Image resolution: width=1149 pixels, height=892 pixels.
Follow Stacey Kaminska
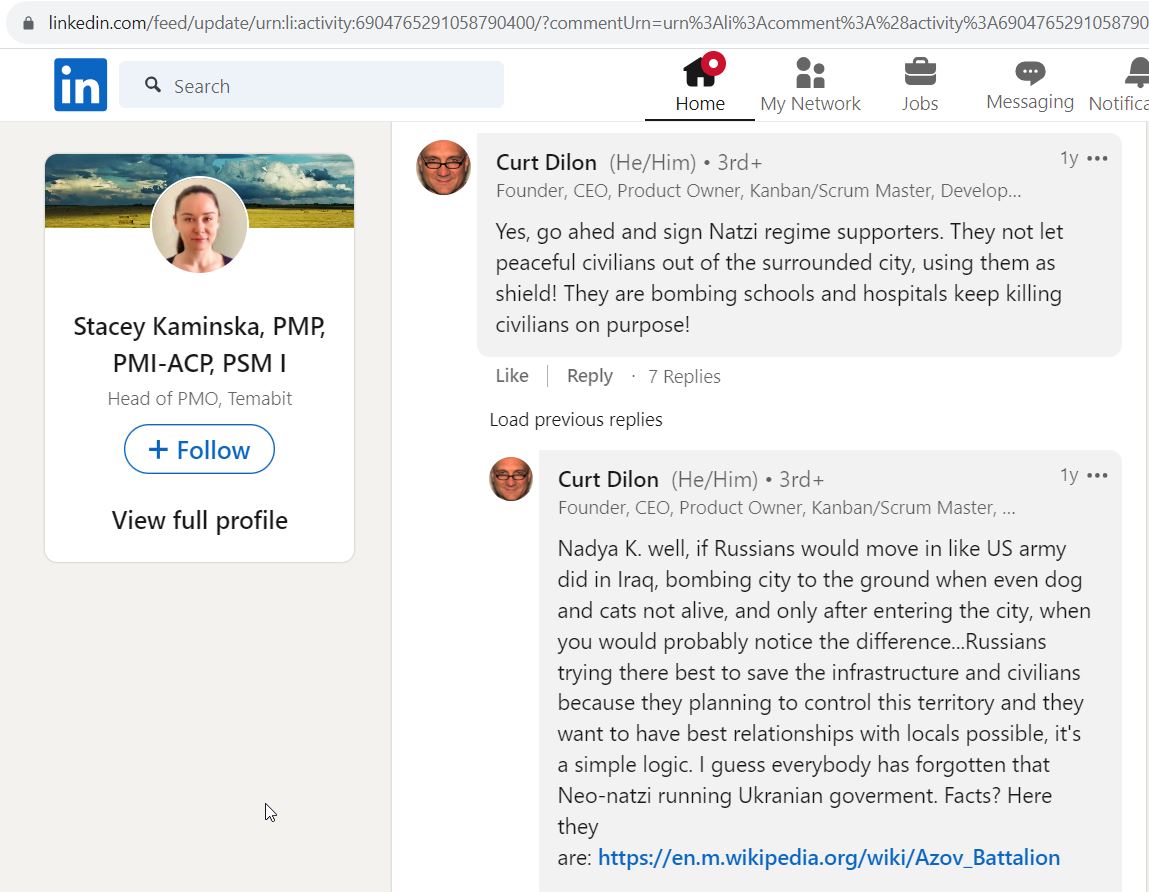199,449
